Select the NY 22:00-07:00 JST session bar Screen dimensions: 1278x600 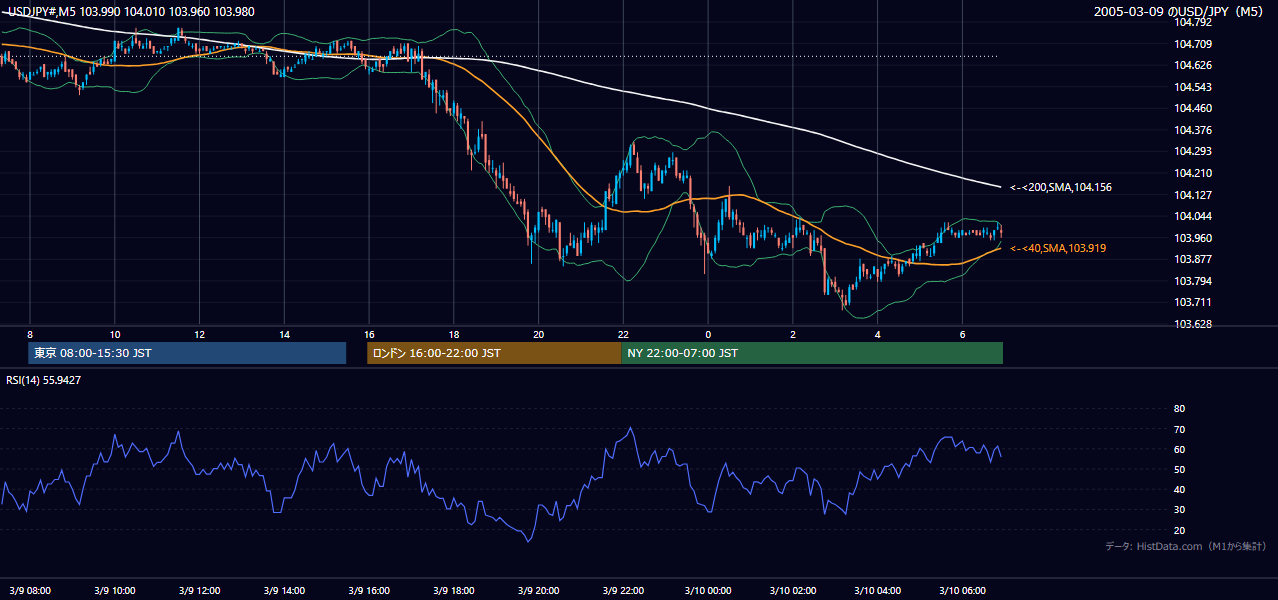[x=812, y=353]
